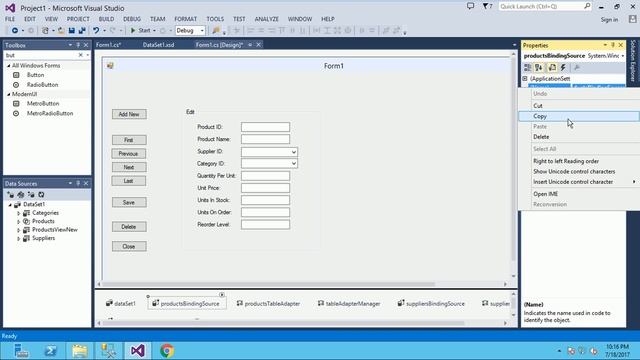Image resolution: width=640 pixels, height=360 pixels.
Task: Click the Undo arrow toolbar icon
Action: [96, 31]
